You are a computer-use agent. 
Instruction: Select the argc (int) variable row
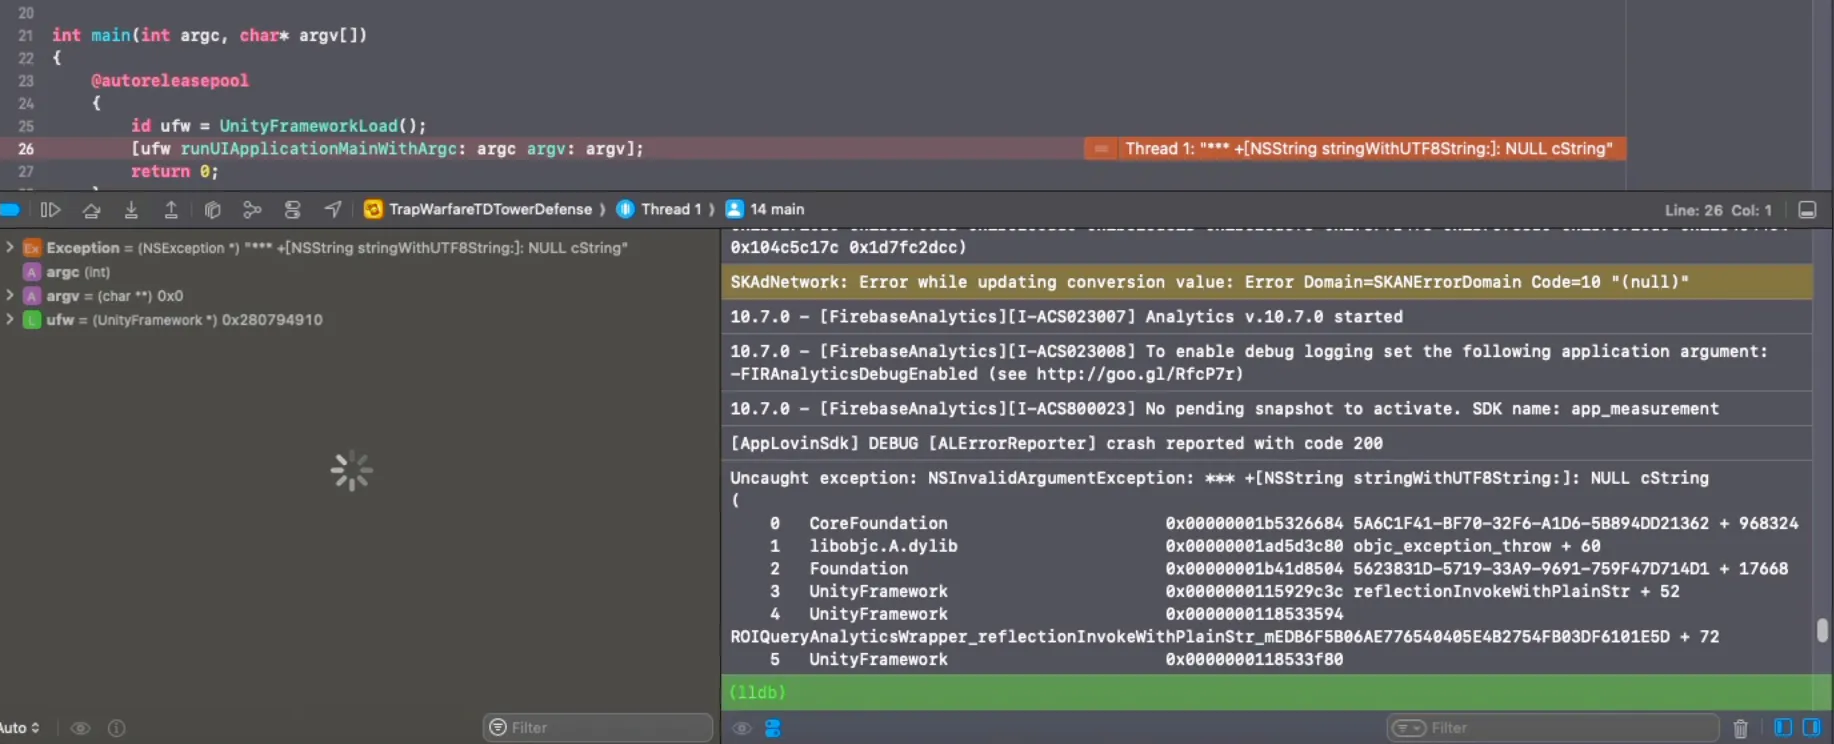pyautogui.click(x=66, y=271)
